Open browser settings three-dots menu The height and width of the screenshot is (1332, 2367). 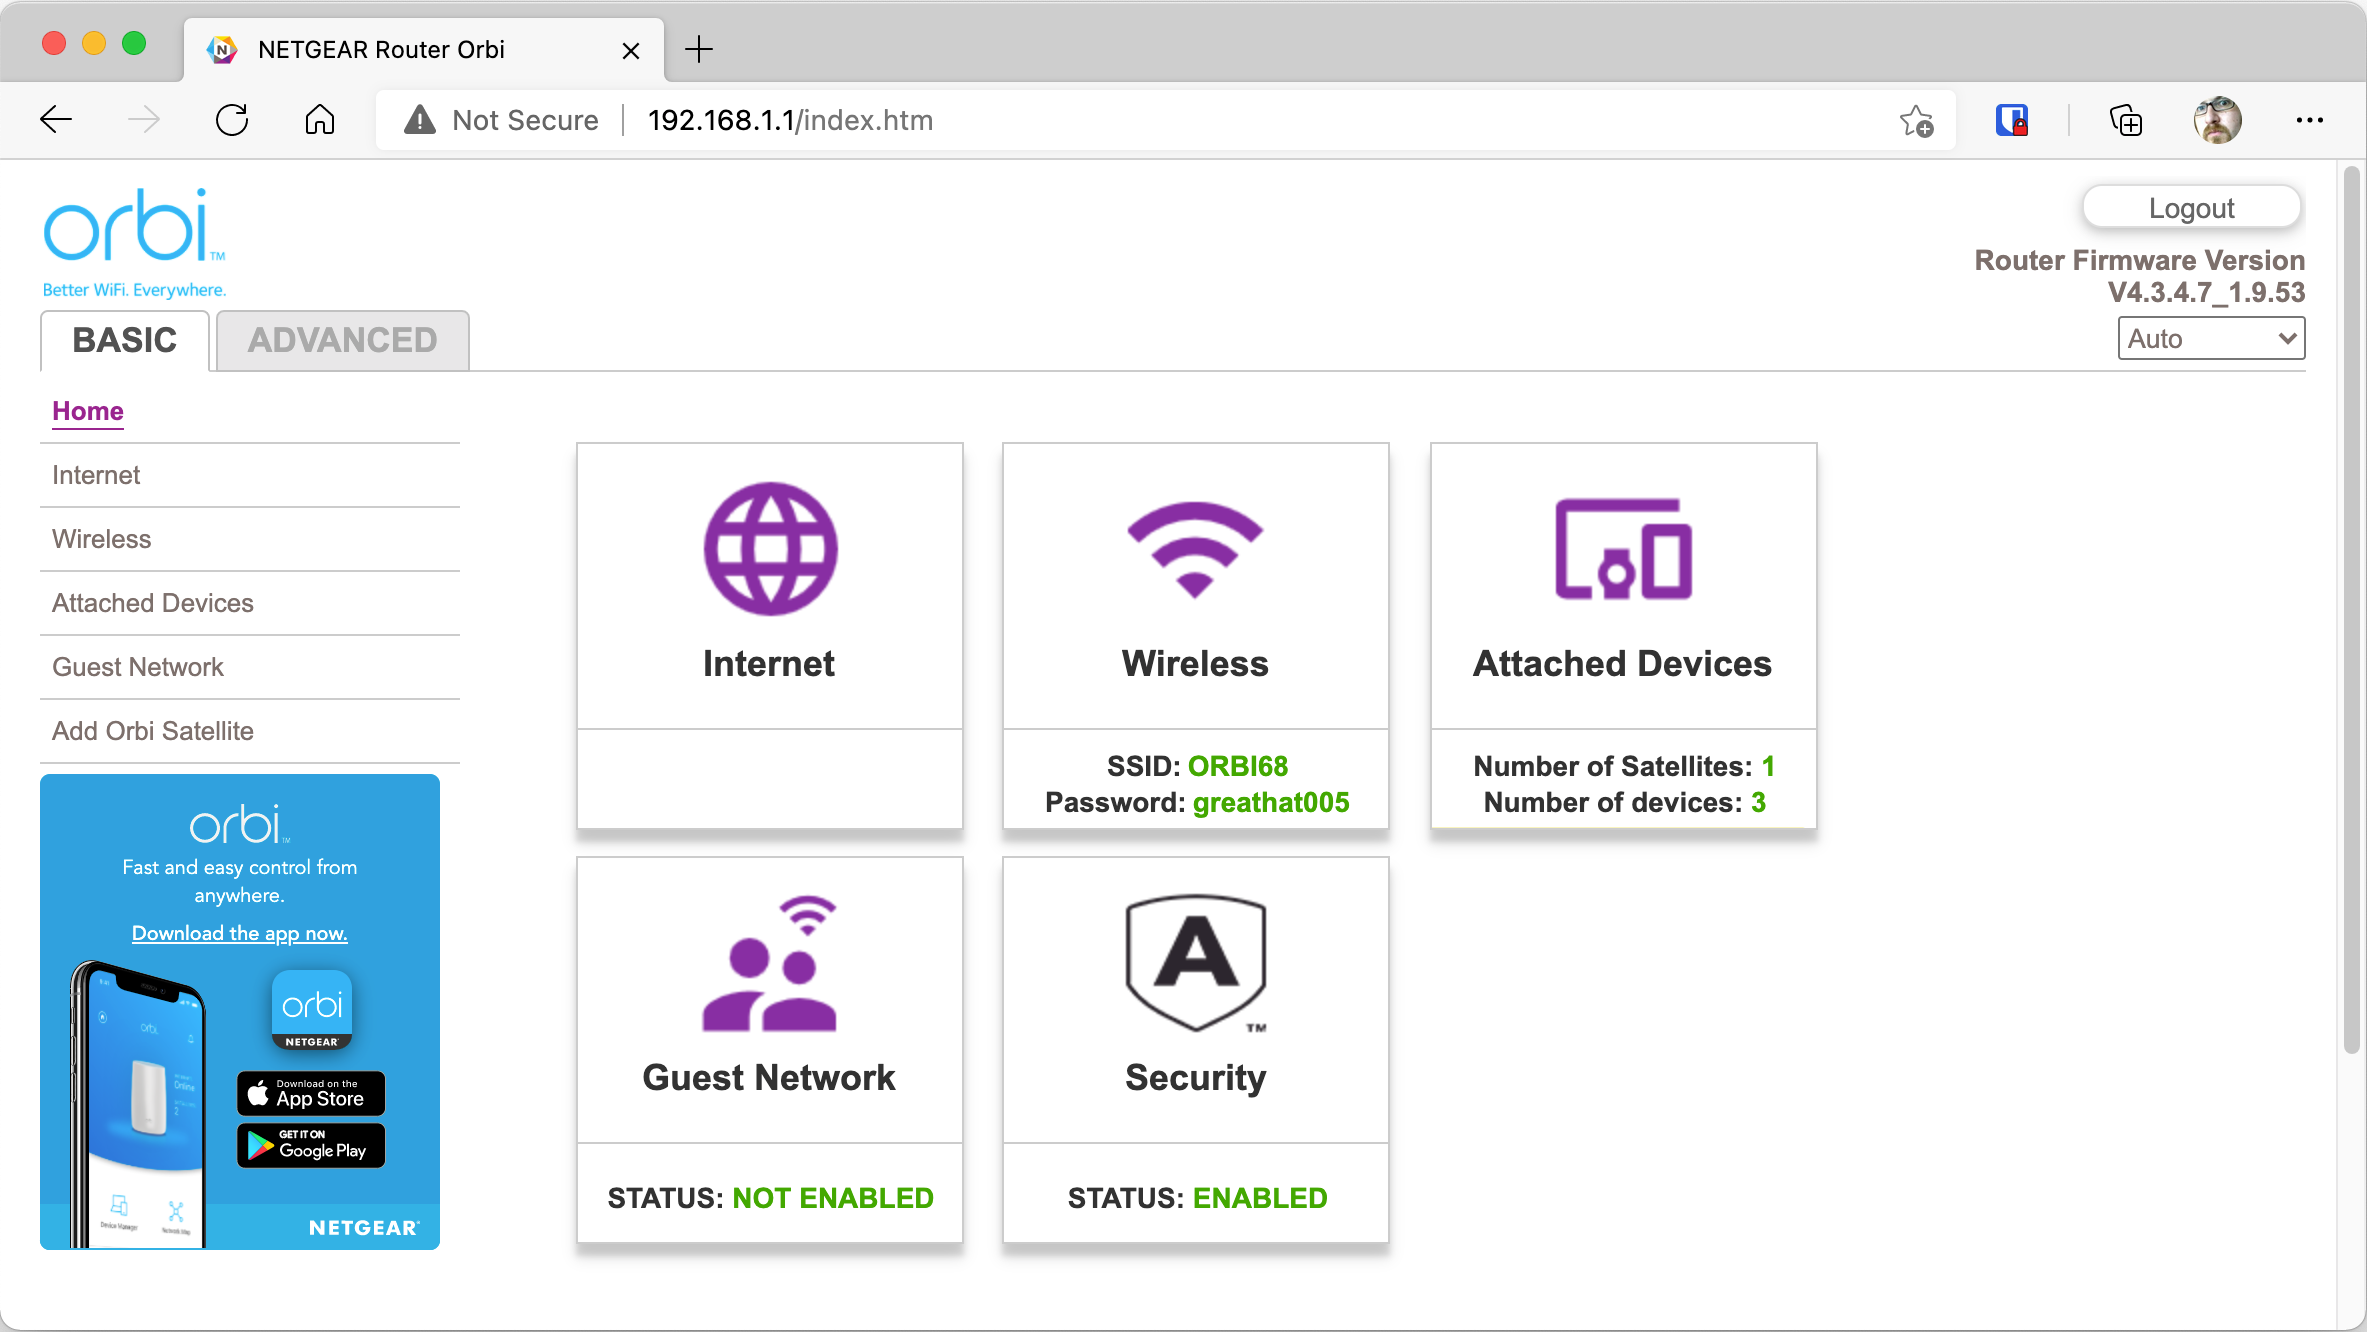2309,120
